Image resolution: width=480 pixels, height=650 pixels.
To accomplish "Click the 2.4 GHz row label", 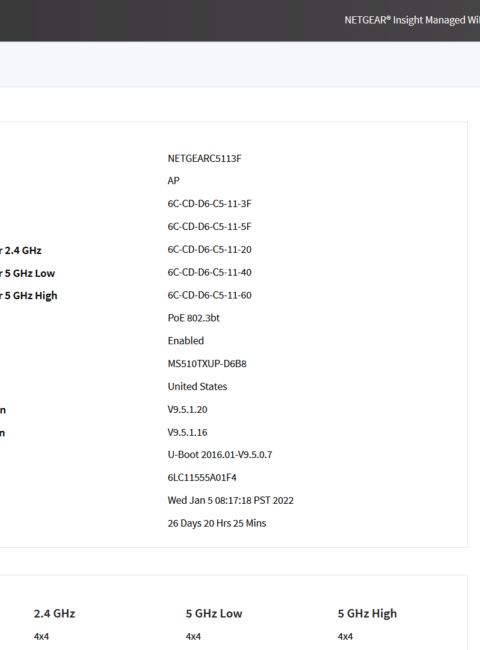I will 21,250.
